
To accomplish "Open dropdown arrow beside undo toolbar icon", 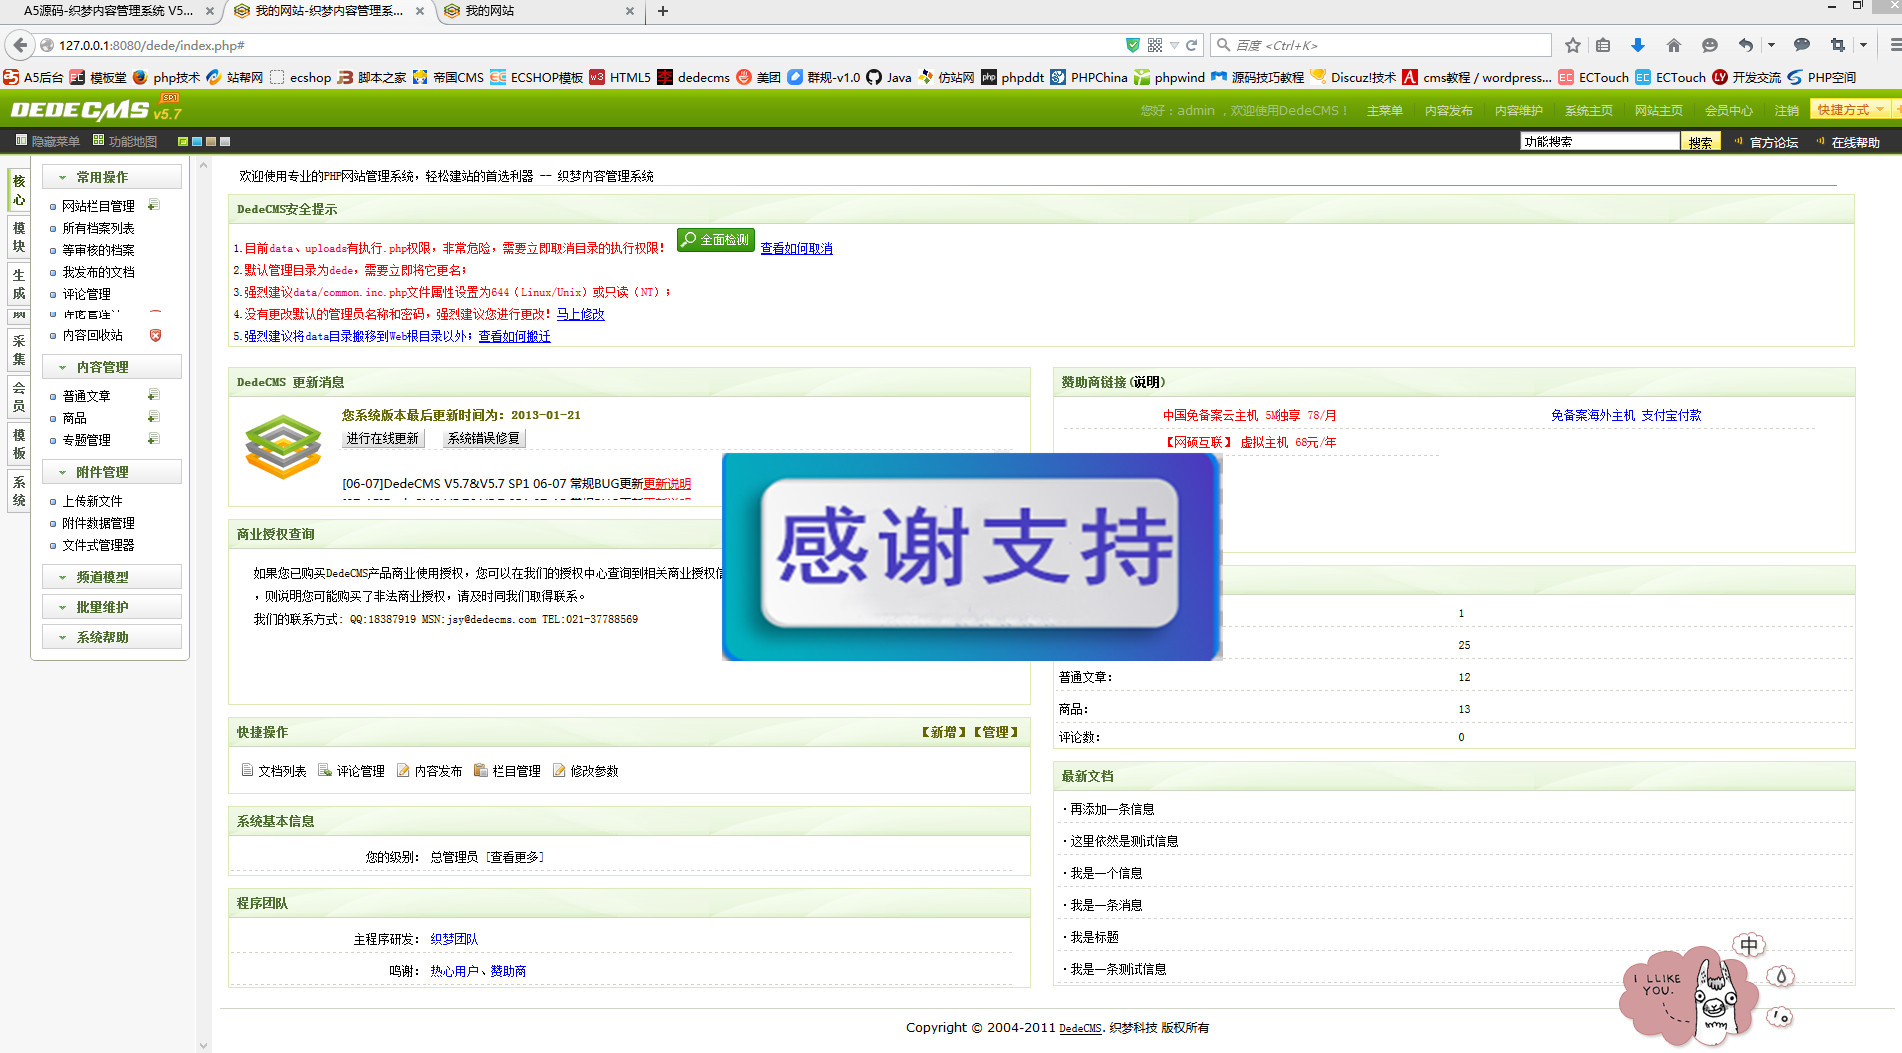I will point(1771,45).
